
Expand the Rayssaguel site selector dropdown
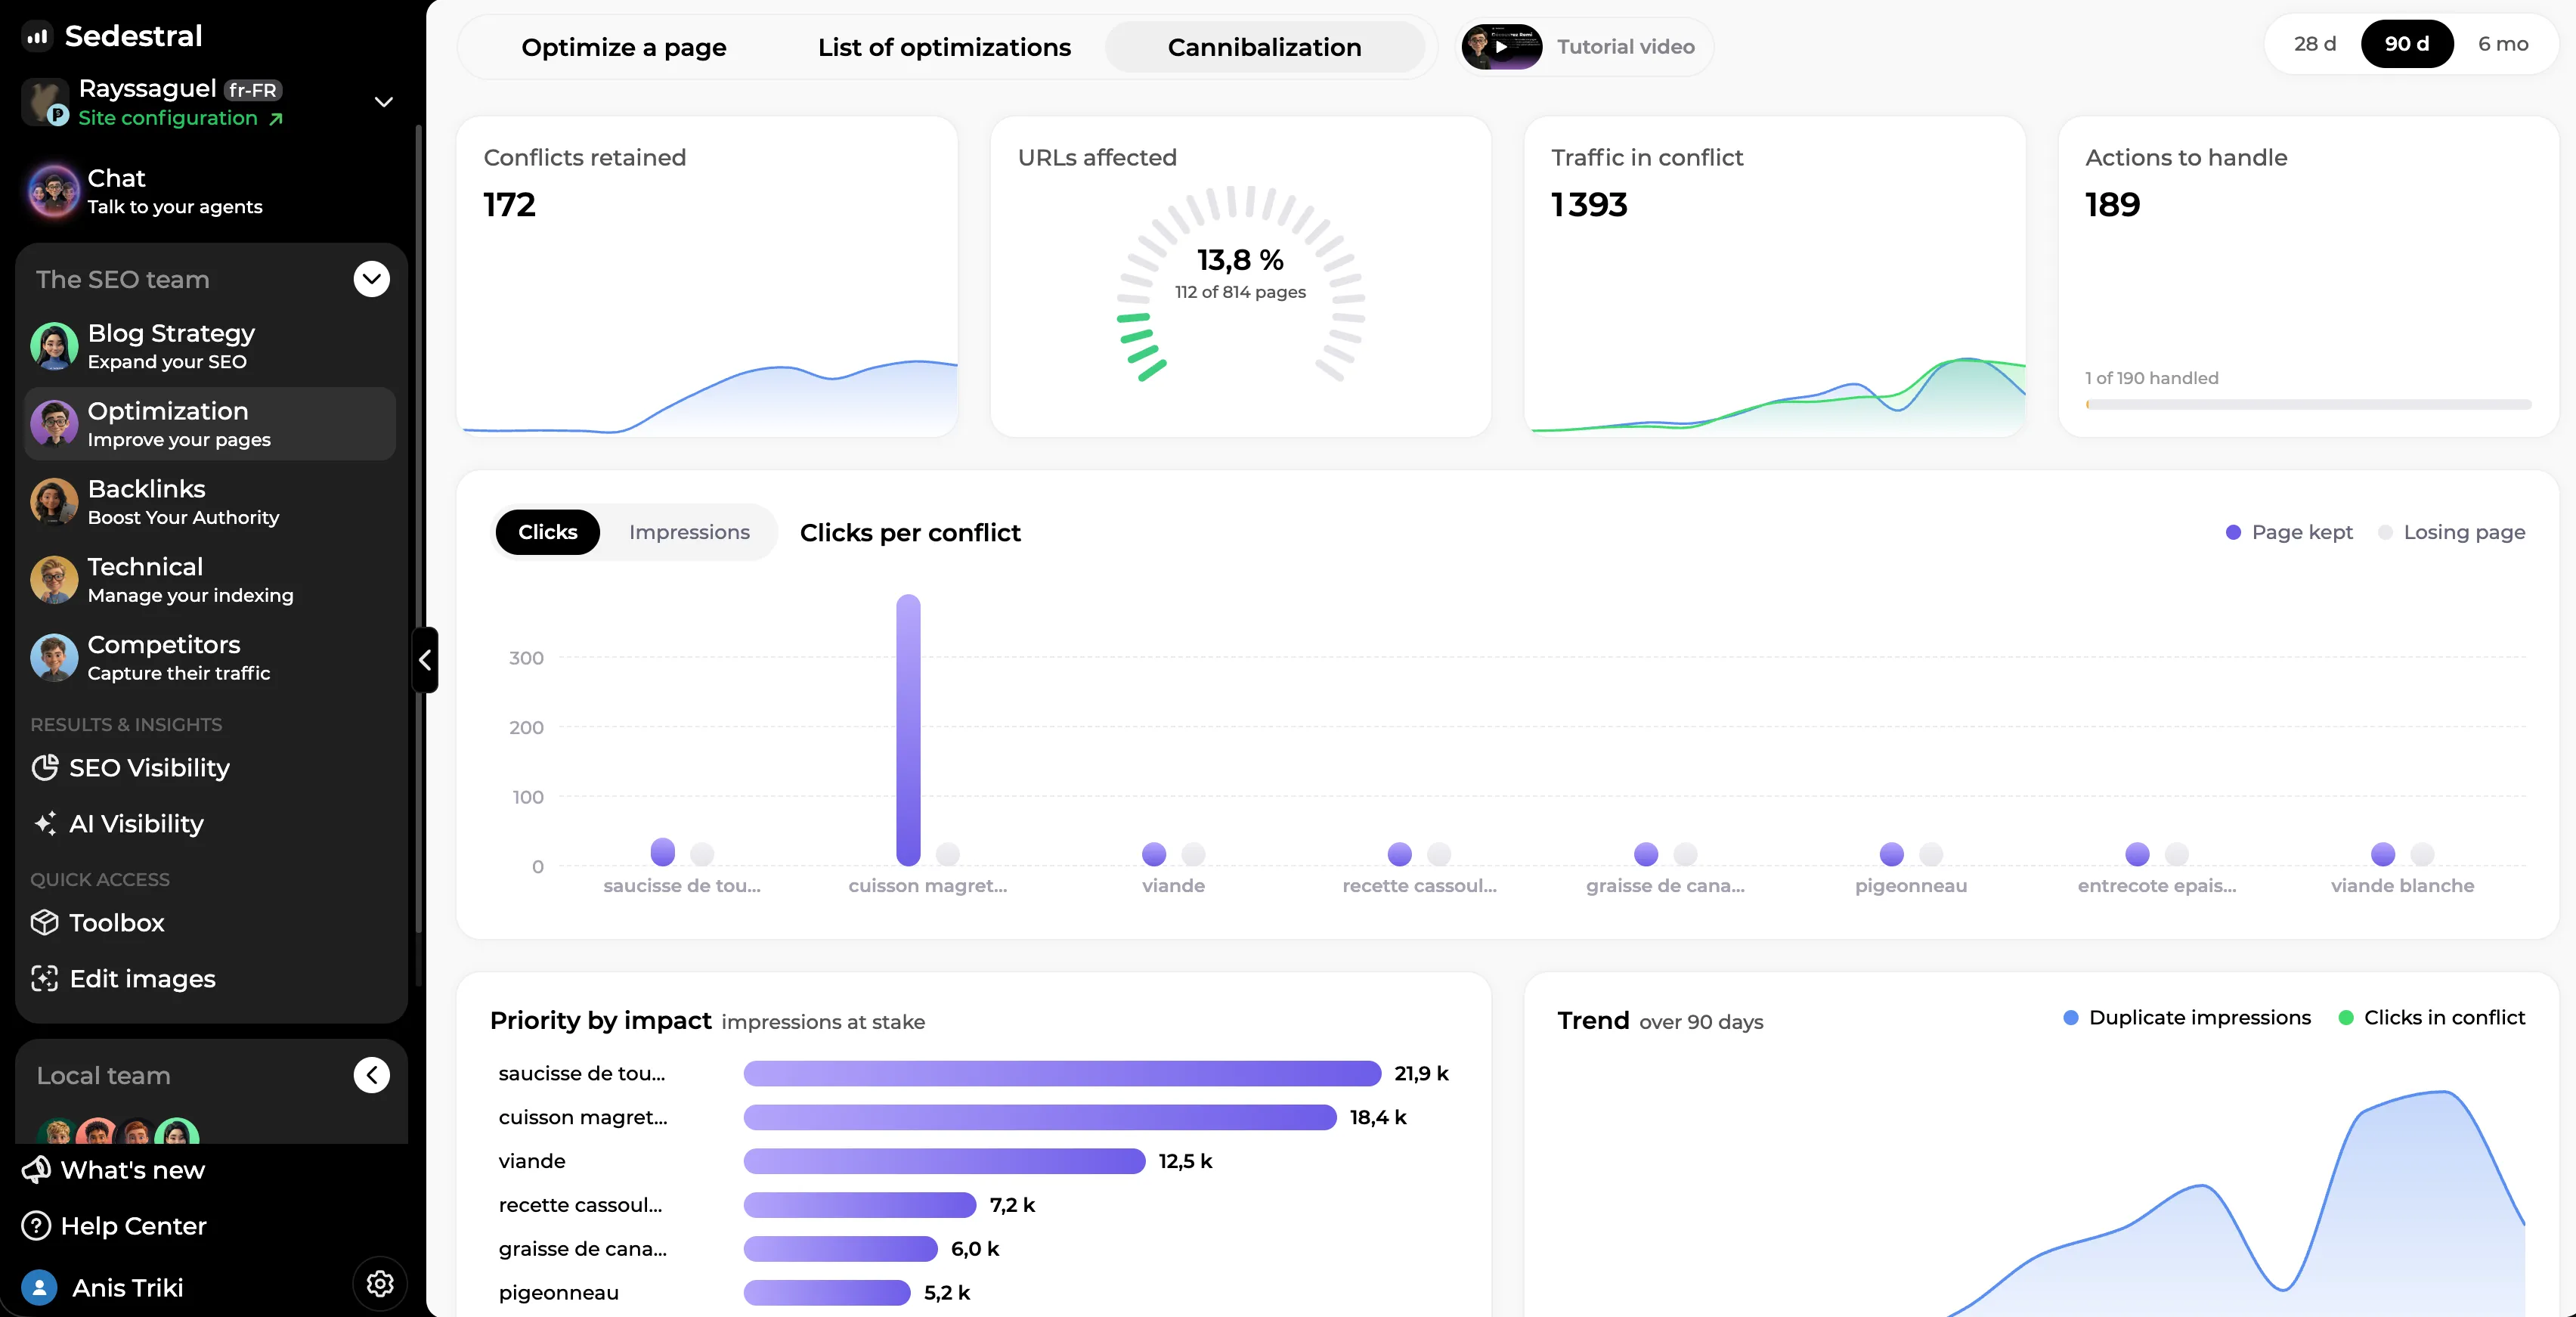click(x=383, y=102)
